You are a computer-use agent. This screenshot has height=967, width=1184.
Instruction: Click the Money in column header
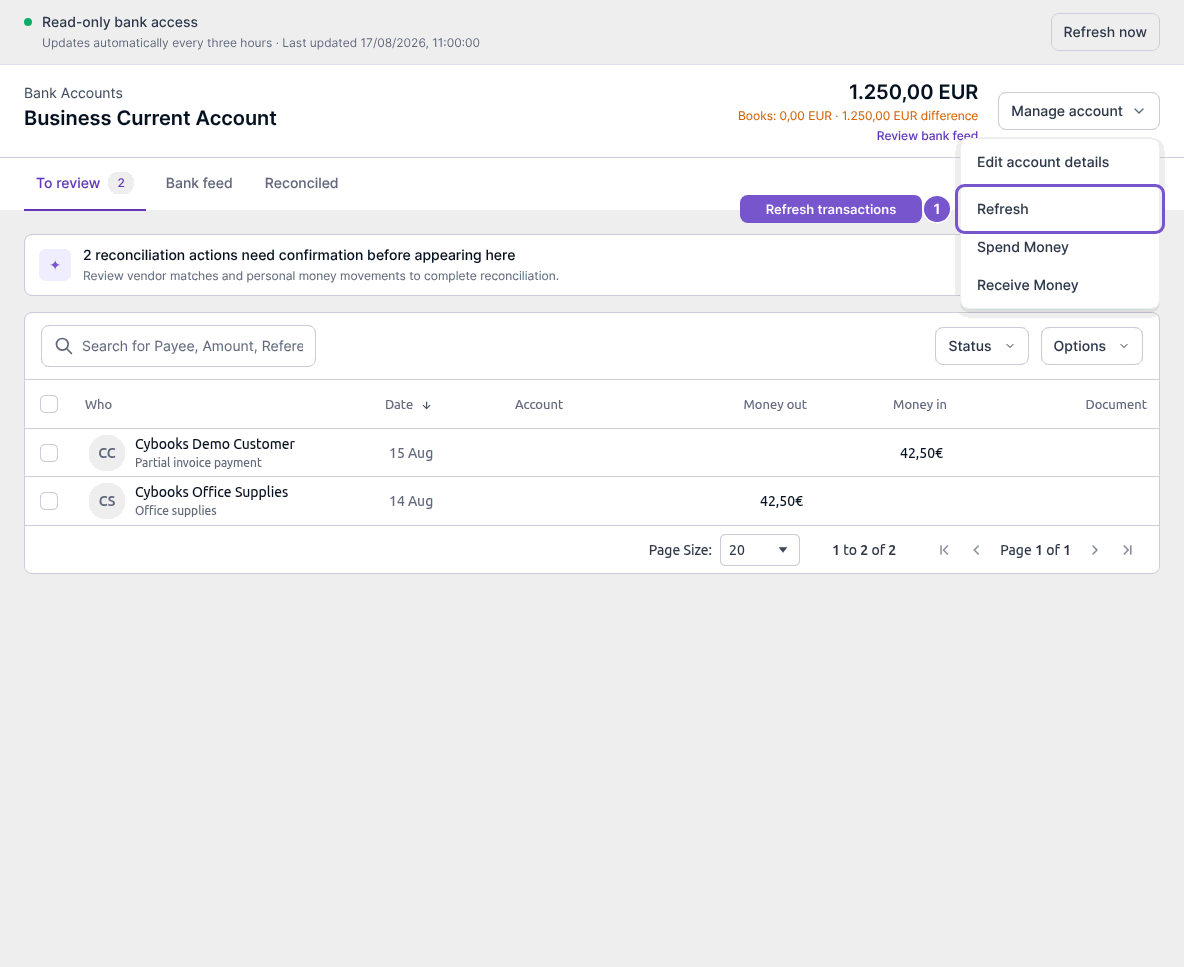pyautogui.click(x=920, y=405)
